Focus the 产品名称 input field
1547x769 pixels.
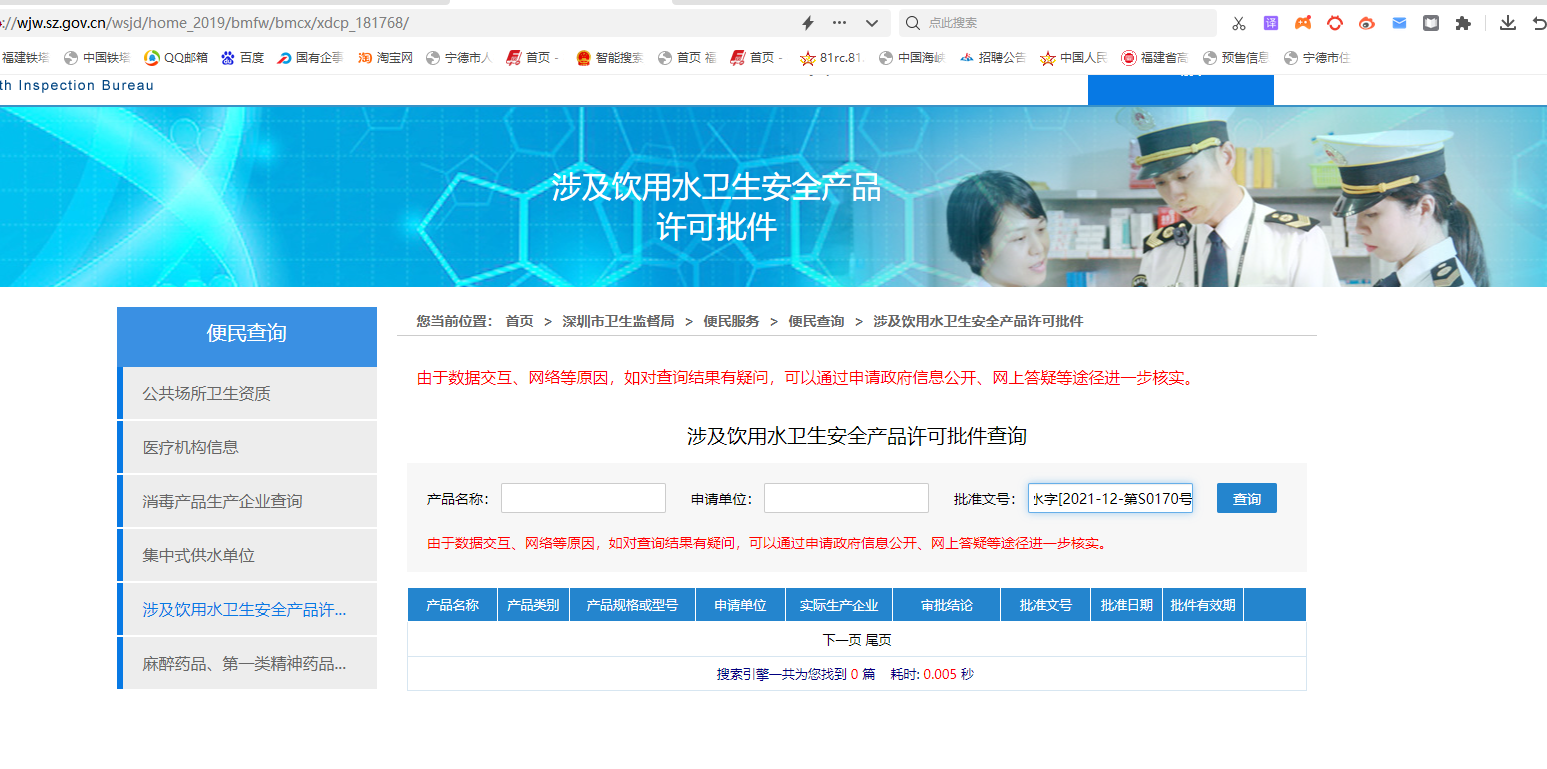point(583,498)
